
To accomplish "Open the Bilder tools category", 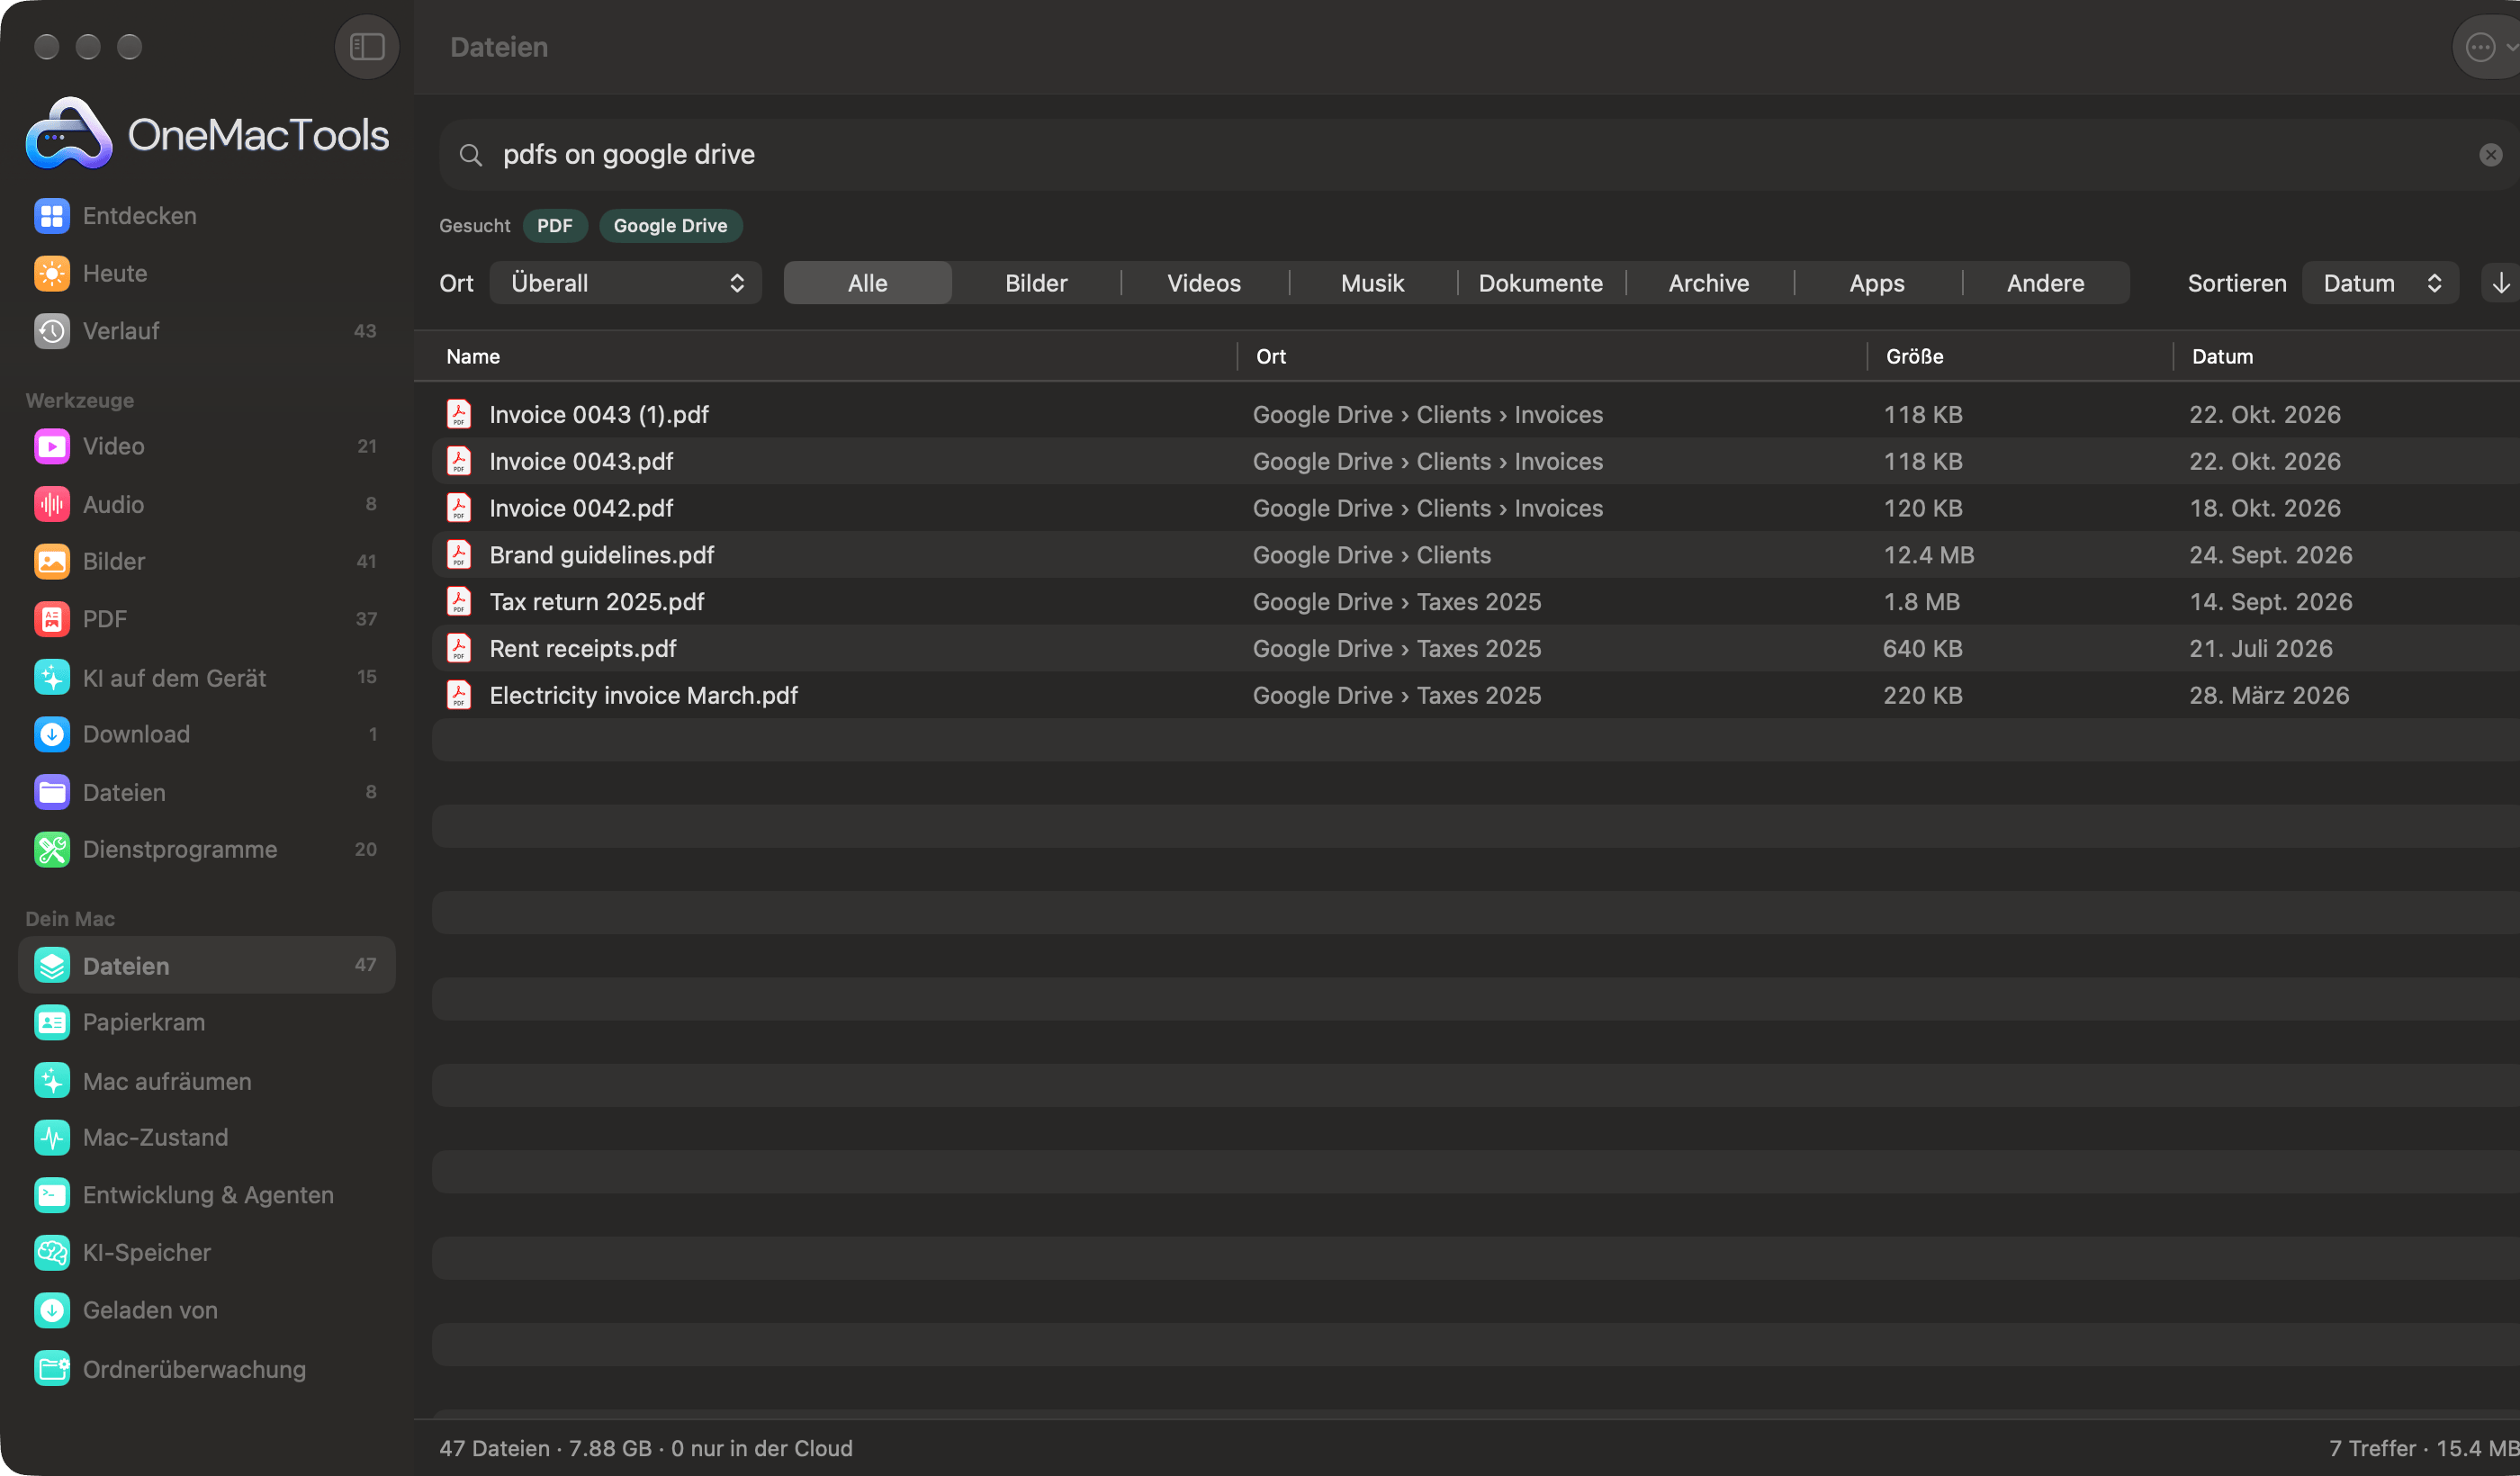I will coord(207,561).
